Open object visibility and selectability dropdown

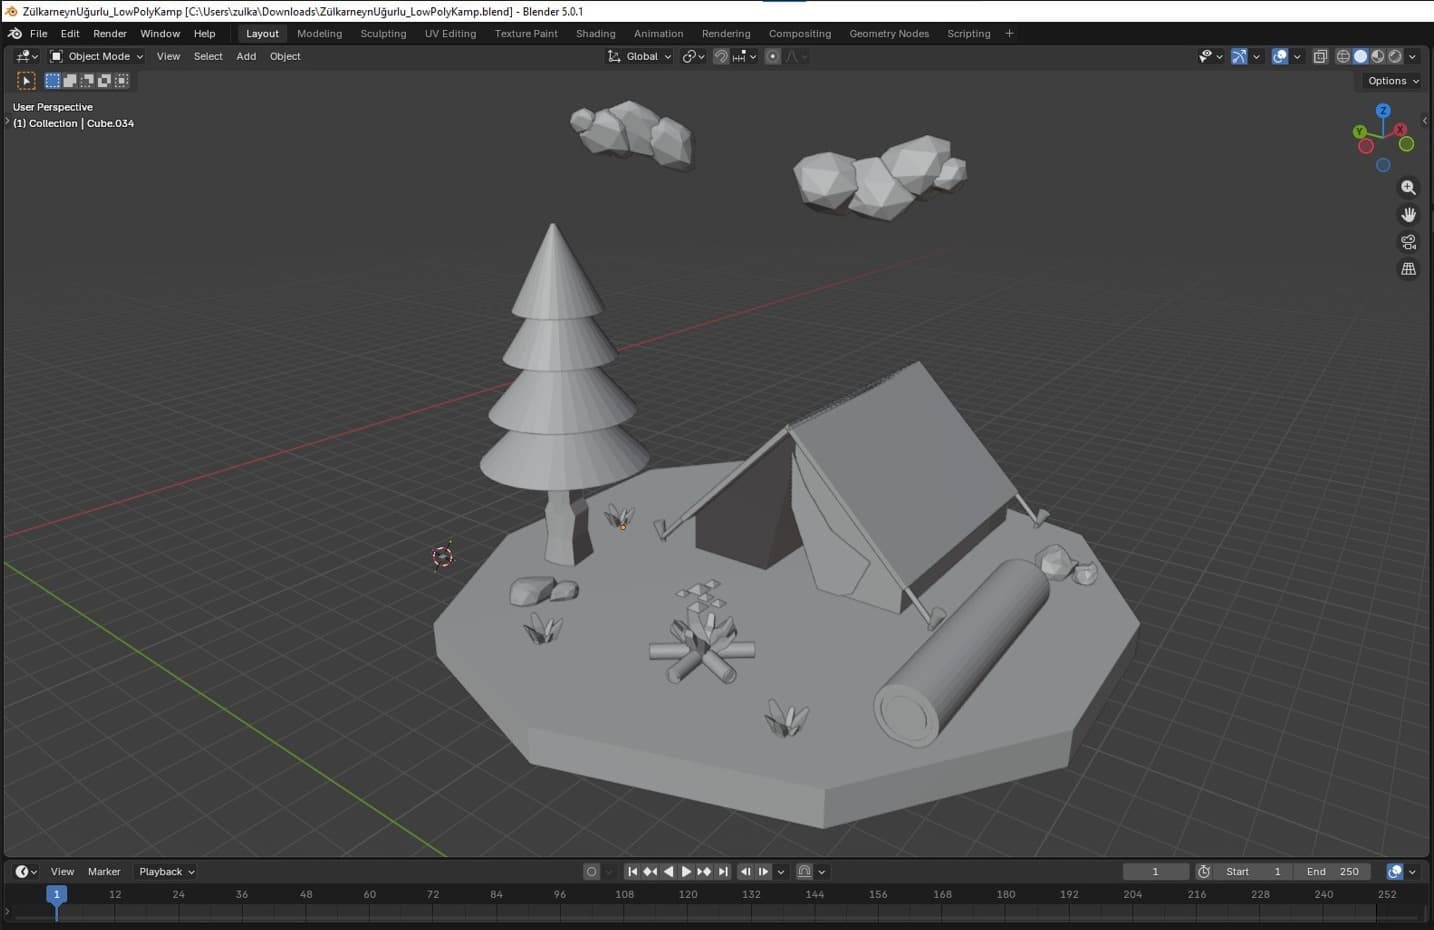point(1211,56)
